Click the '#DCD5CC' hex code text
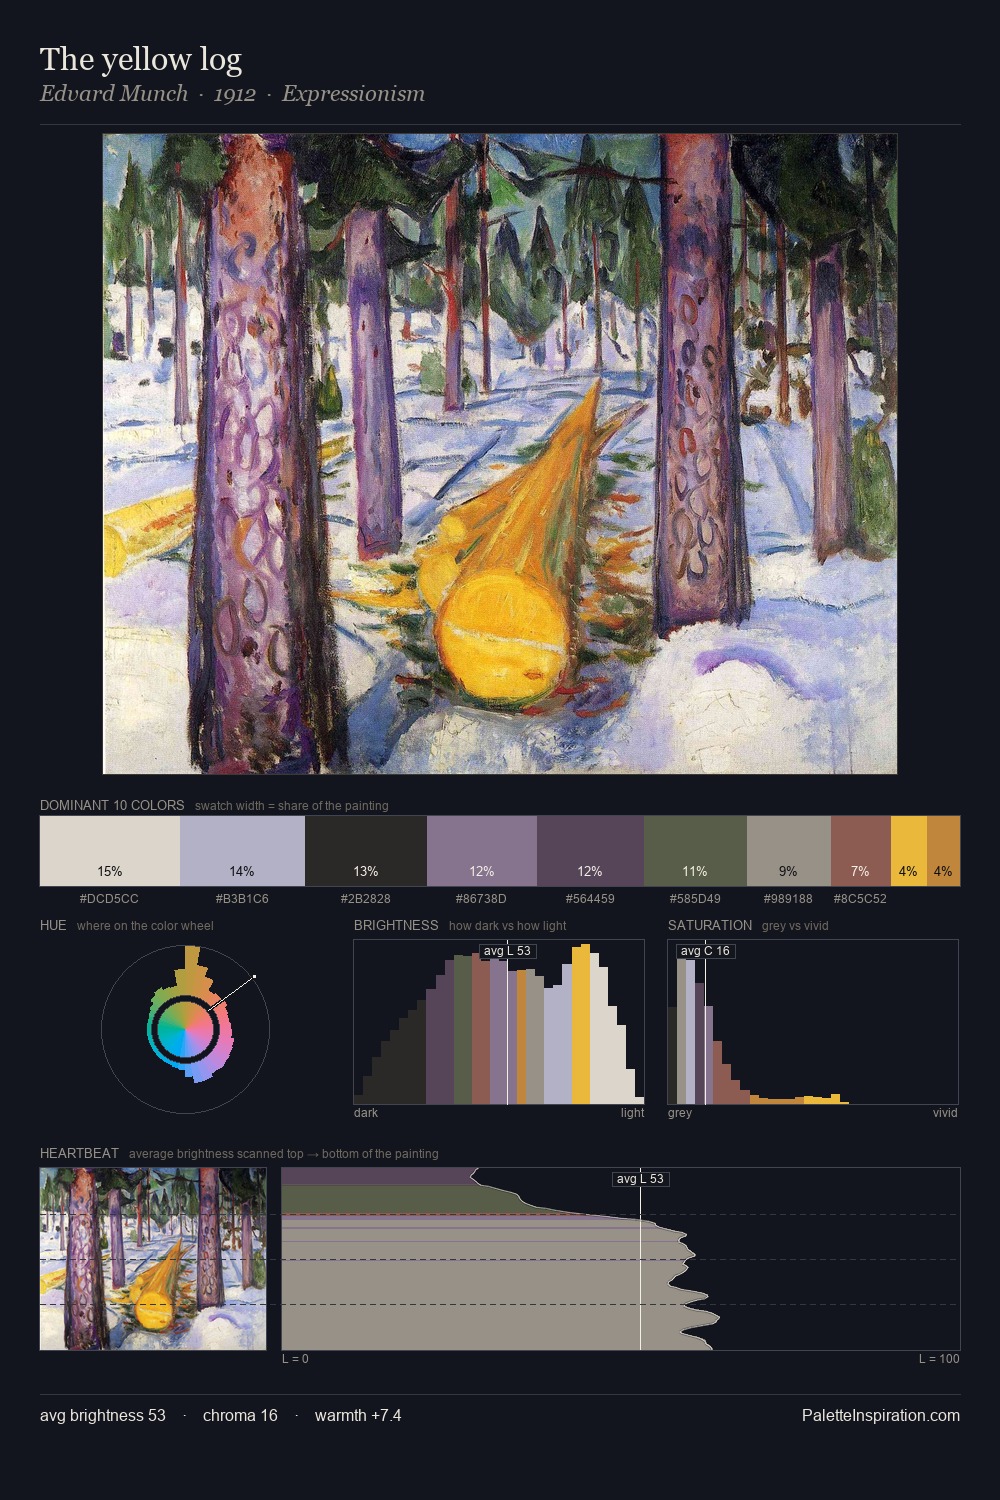 110,898
